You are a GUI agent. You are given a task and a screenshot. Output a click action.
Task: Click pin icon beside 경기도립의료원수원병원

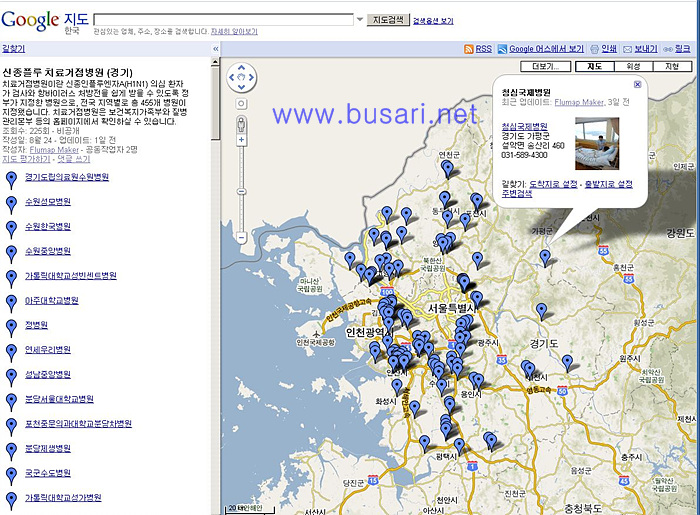[12, 180]
